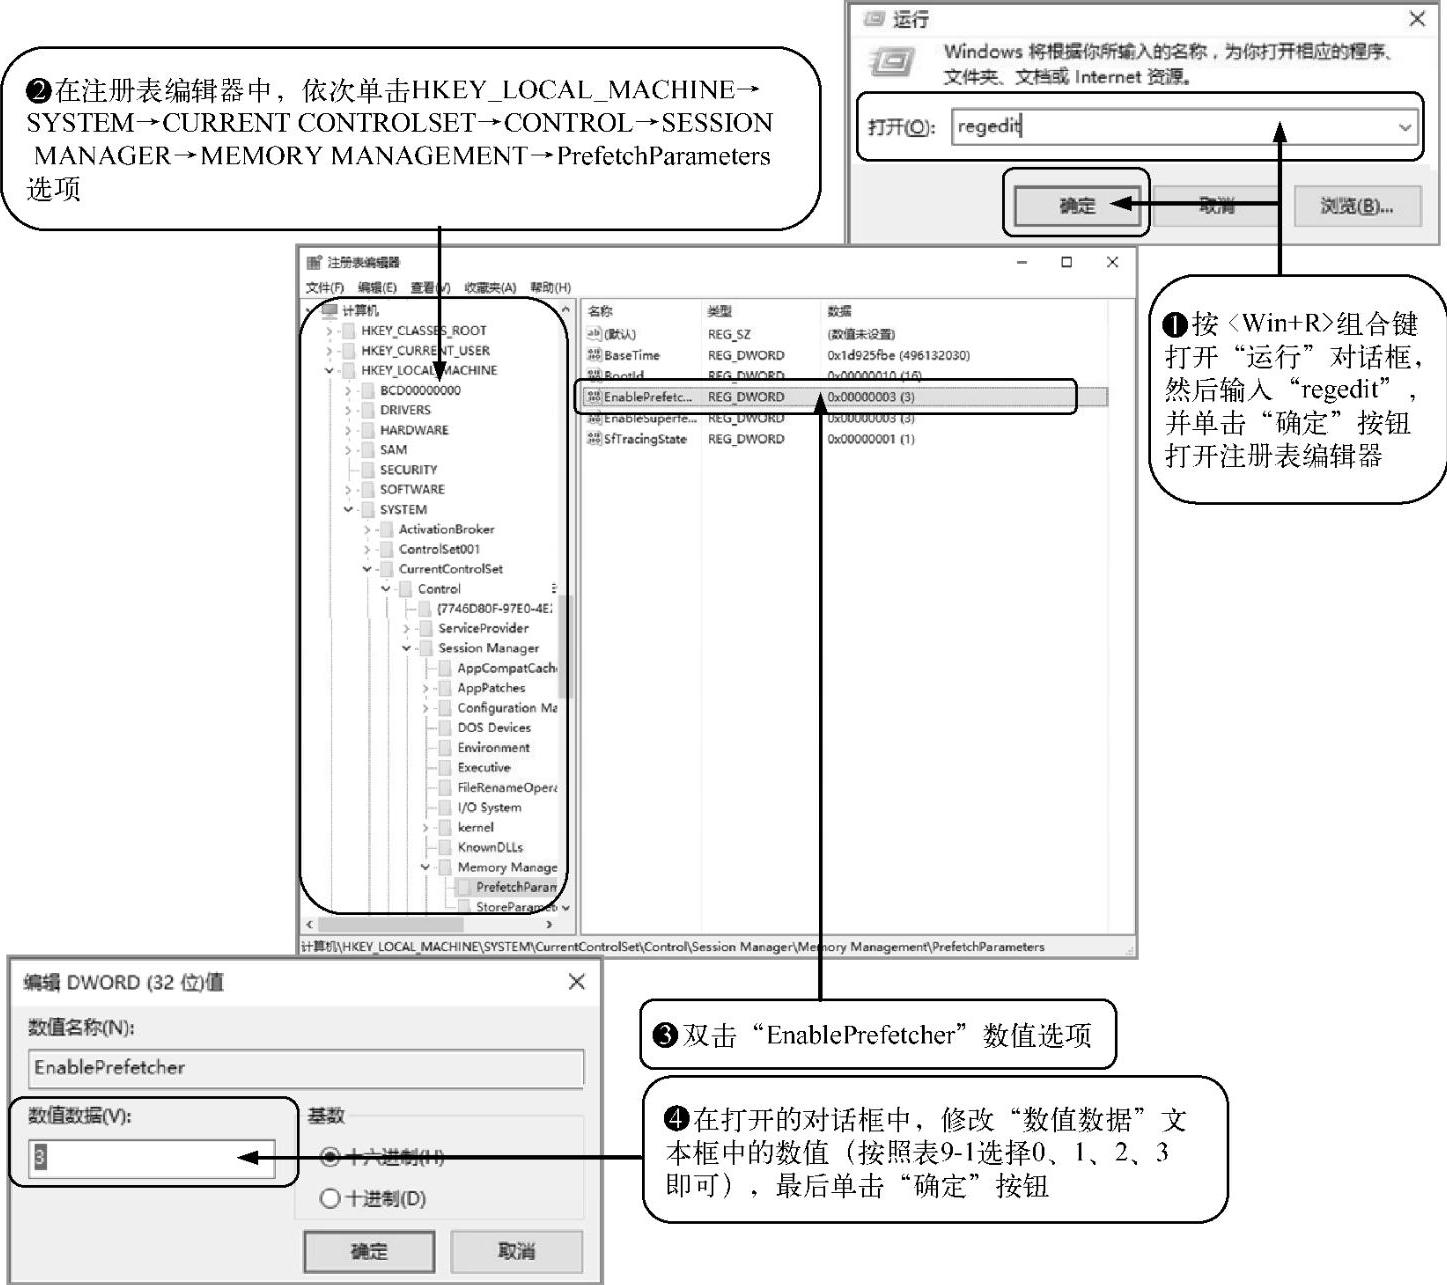Select the StoreParameters tree key
Viewport: 1447px width, 1285px height.
tap(516, 907)
